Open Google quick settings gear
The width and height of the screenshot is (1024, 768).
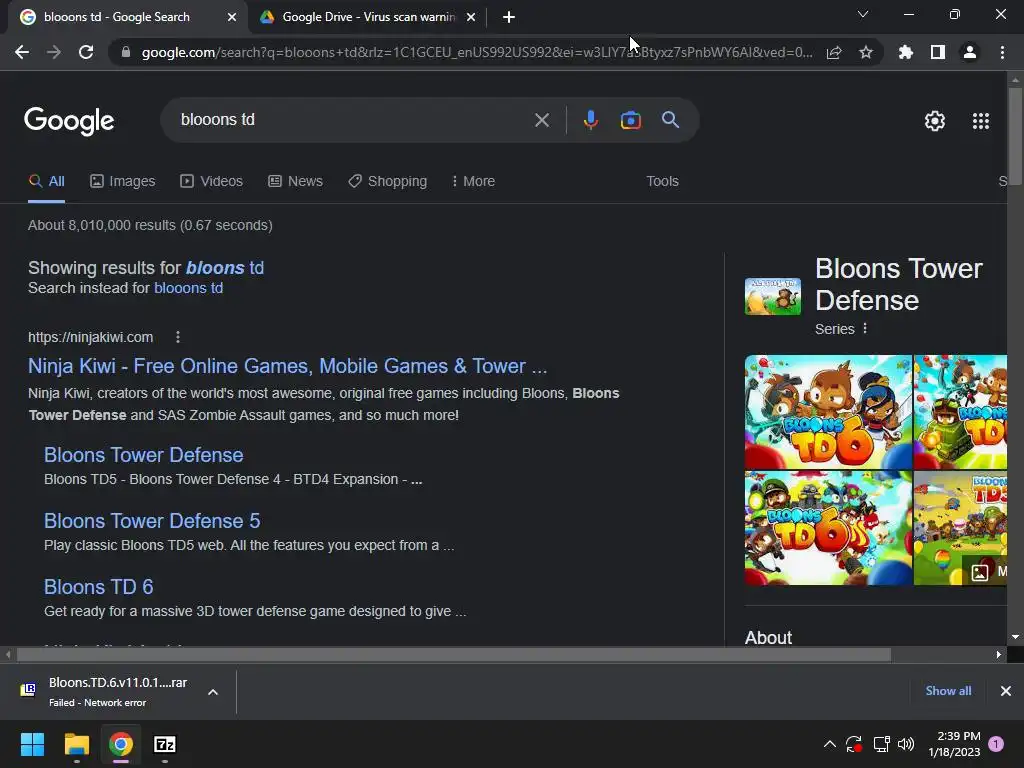[935, 121]
